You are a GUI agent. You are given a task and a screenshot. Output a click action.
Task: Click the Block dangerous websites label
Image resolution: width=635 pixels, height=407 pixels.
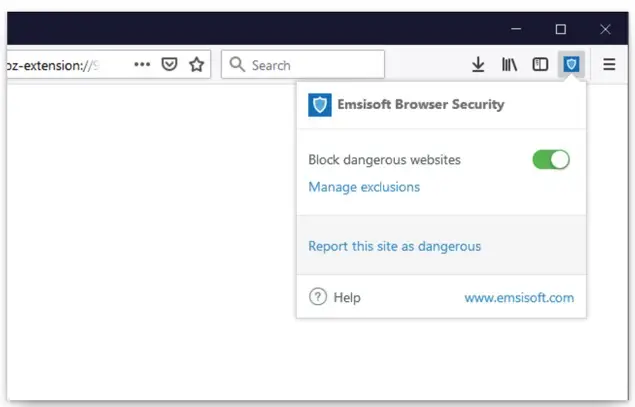click(x=384, y=160)
